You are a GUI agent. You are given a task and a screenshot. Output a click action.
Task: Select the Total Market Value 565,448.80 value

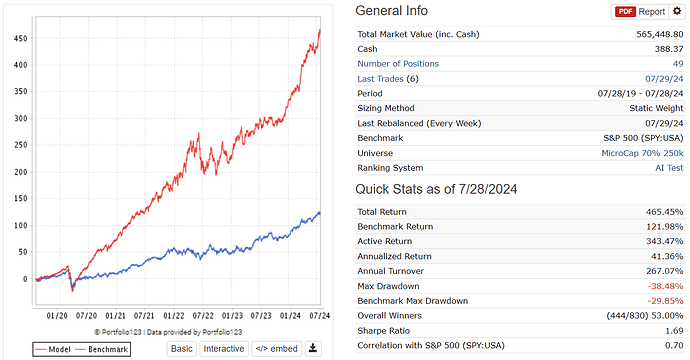(660, 34)
